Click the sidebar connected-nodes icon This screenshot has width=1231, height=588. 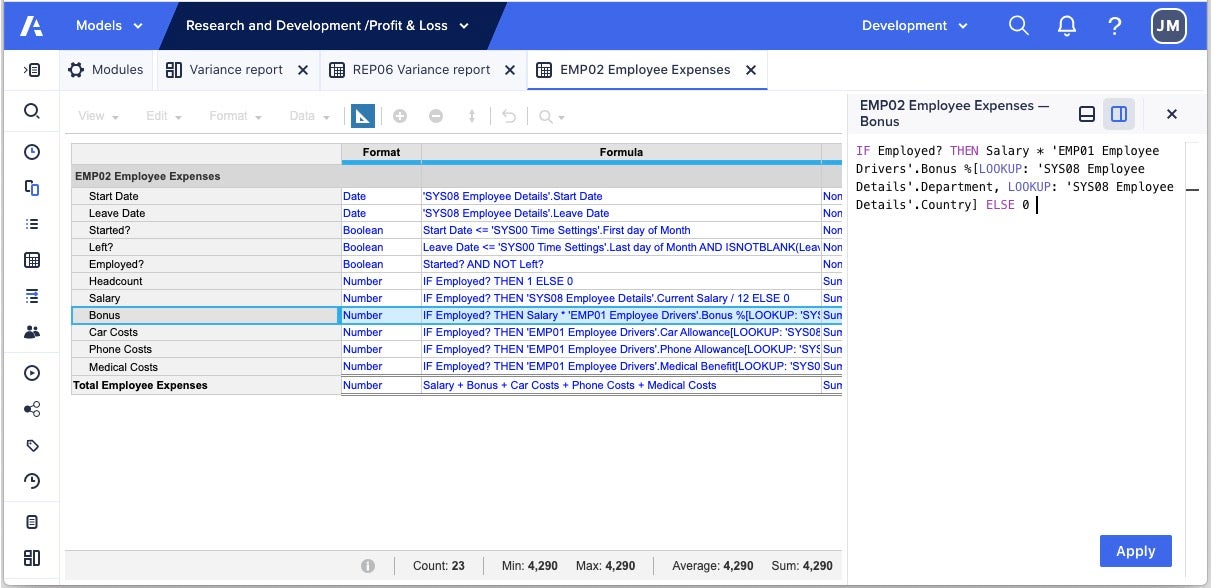click(32, 409)
